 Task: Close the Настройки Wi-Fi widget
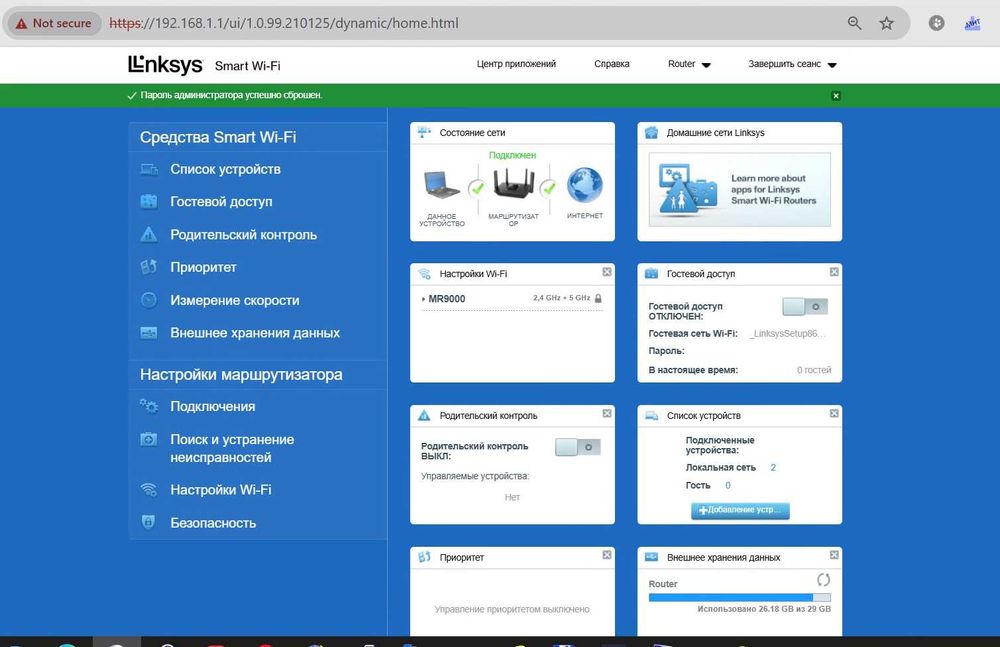point(607,272)
